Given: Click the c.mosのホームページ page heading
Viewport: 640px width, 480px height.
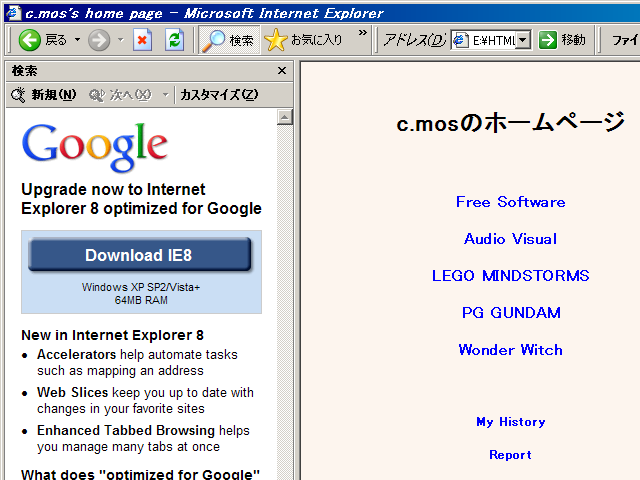Looking at the screenshot, I should (511, 122).
